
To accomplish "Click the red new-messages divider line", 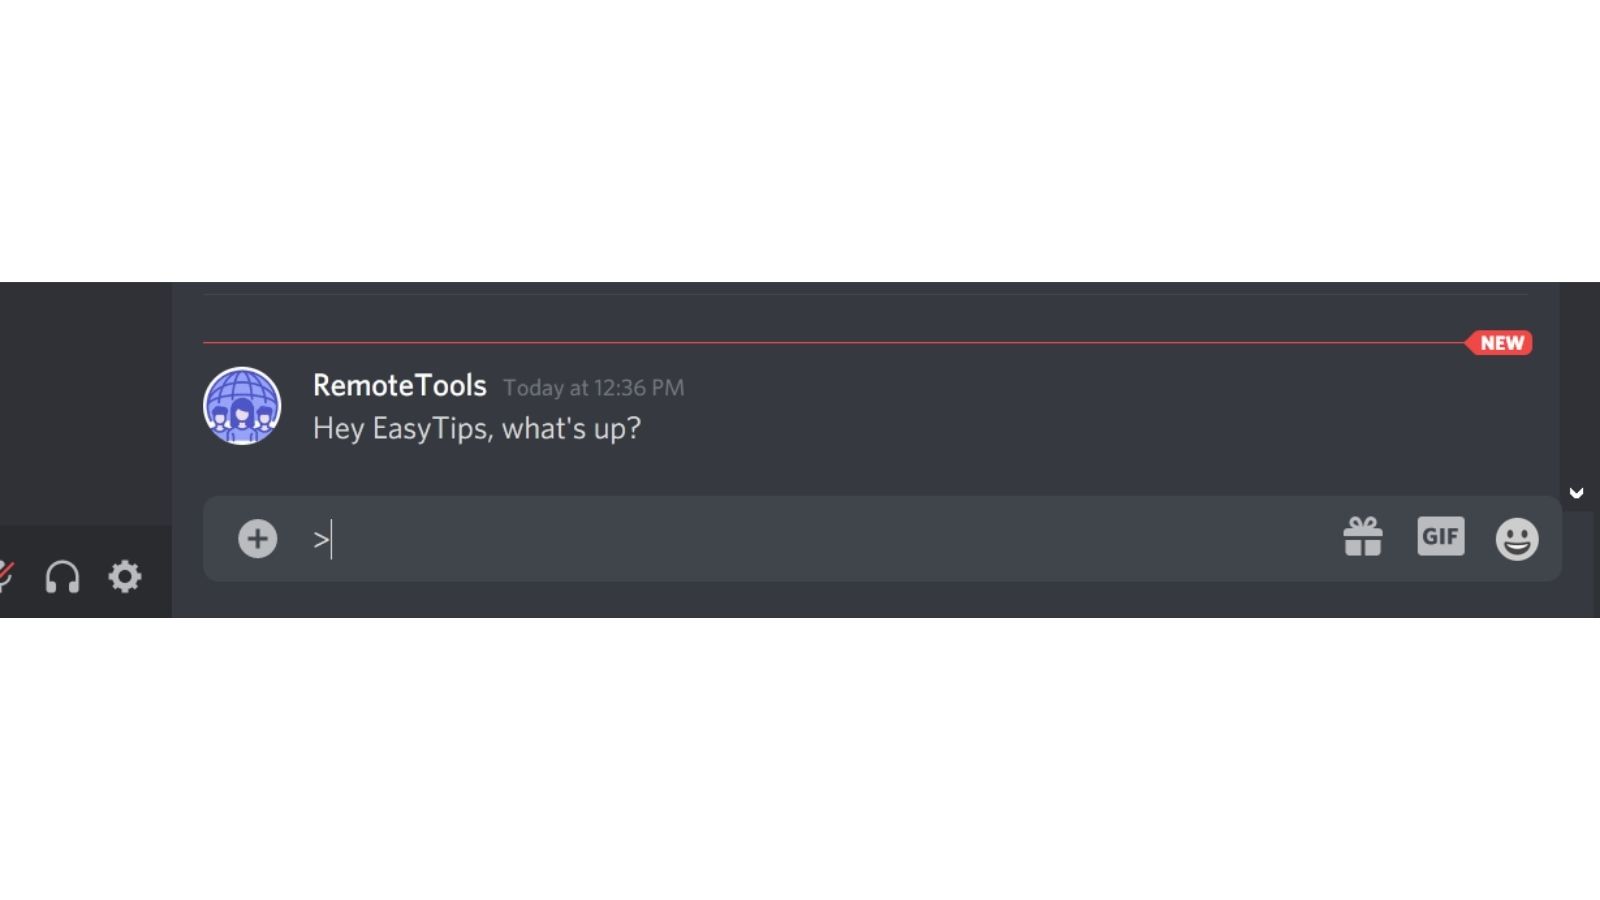I will coord(834,343).
